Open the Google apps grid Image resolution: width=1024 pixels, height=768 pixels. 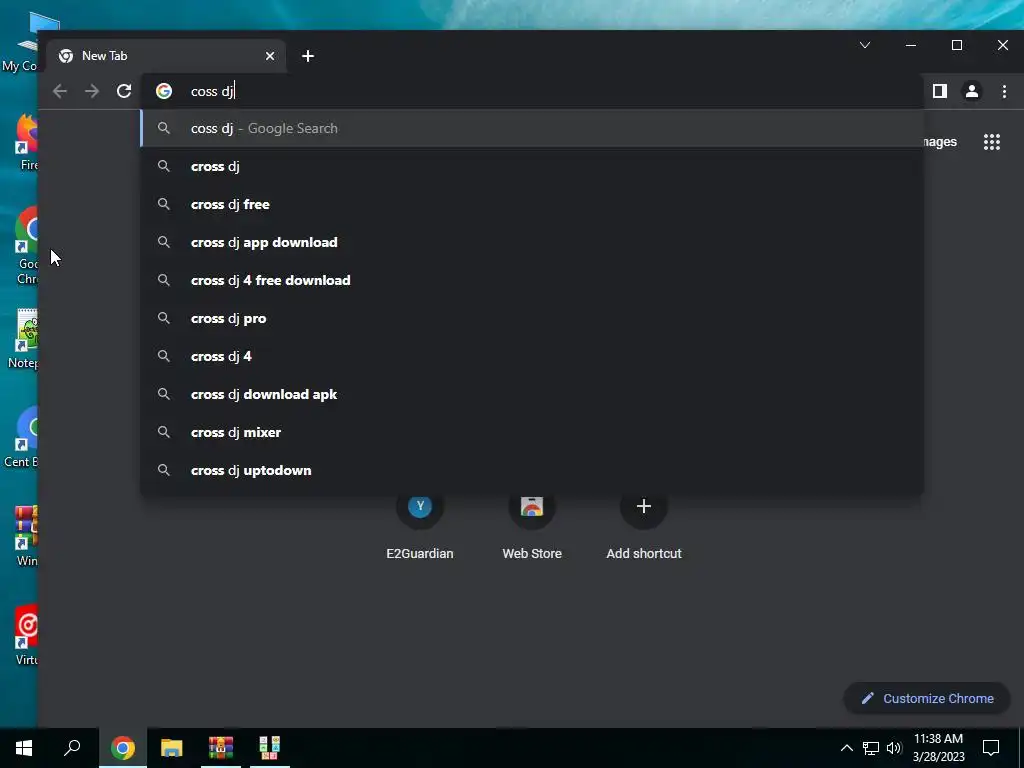point(992,142)
